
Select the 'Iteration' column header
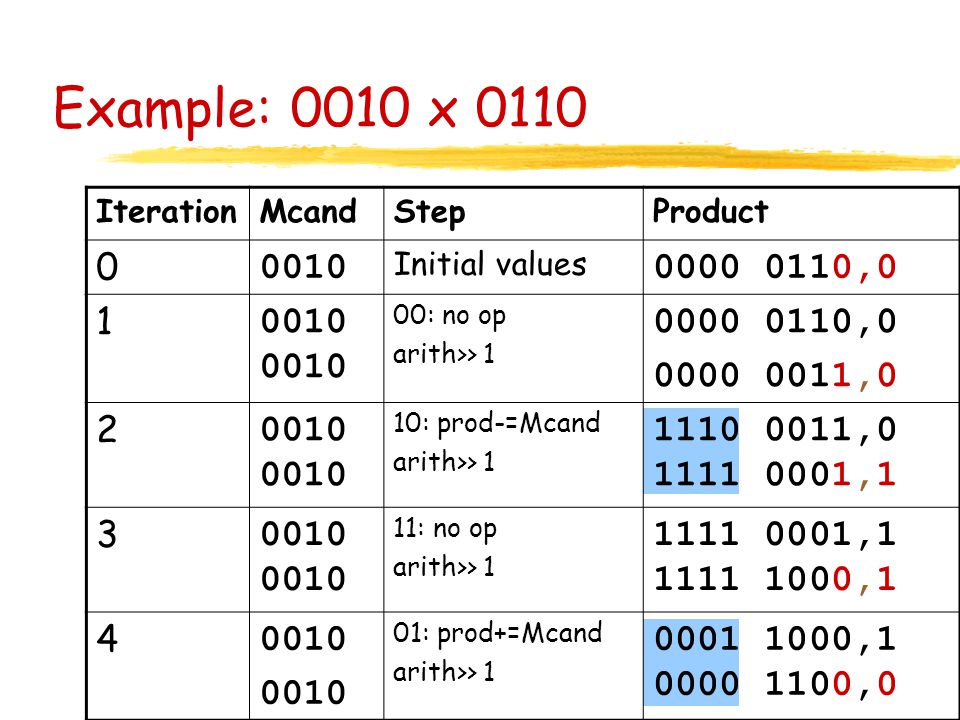coord(168,213)
